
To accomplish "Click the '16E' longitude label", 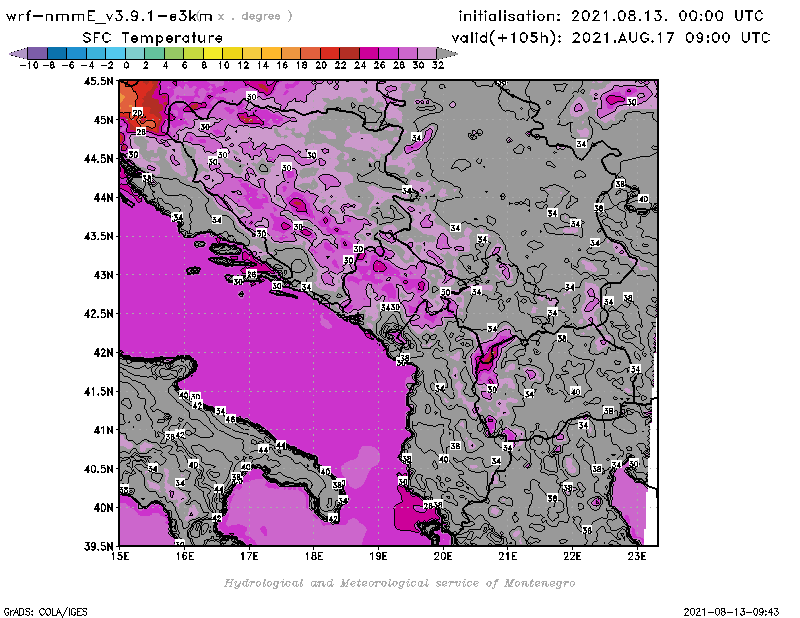I will 185,556.
